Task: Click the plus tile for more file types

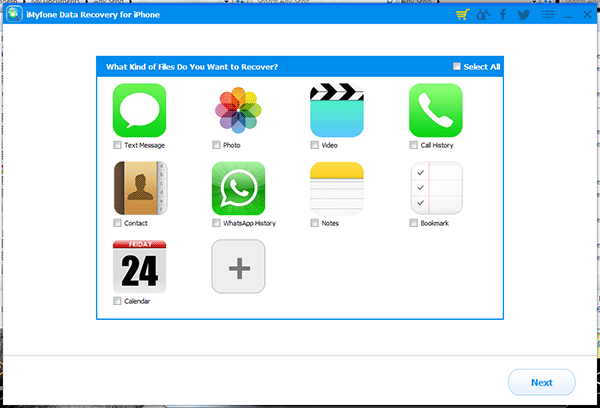Action: click(238, 266)
